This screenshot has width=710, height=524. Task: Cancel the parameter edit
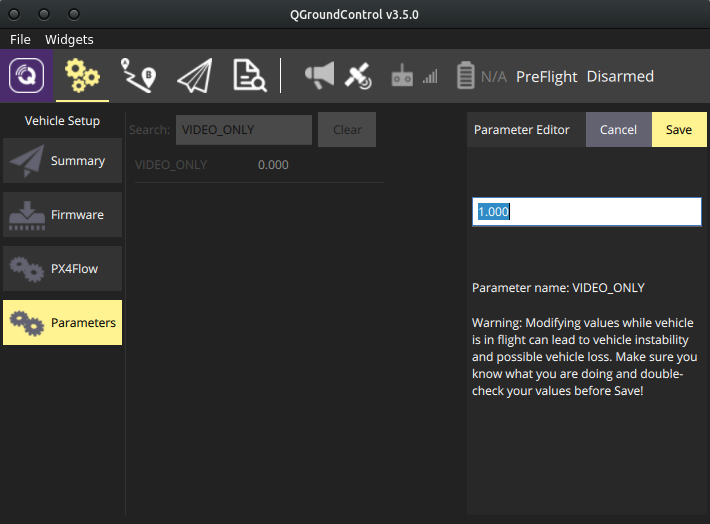point(619,130)
